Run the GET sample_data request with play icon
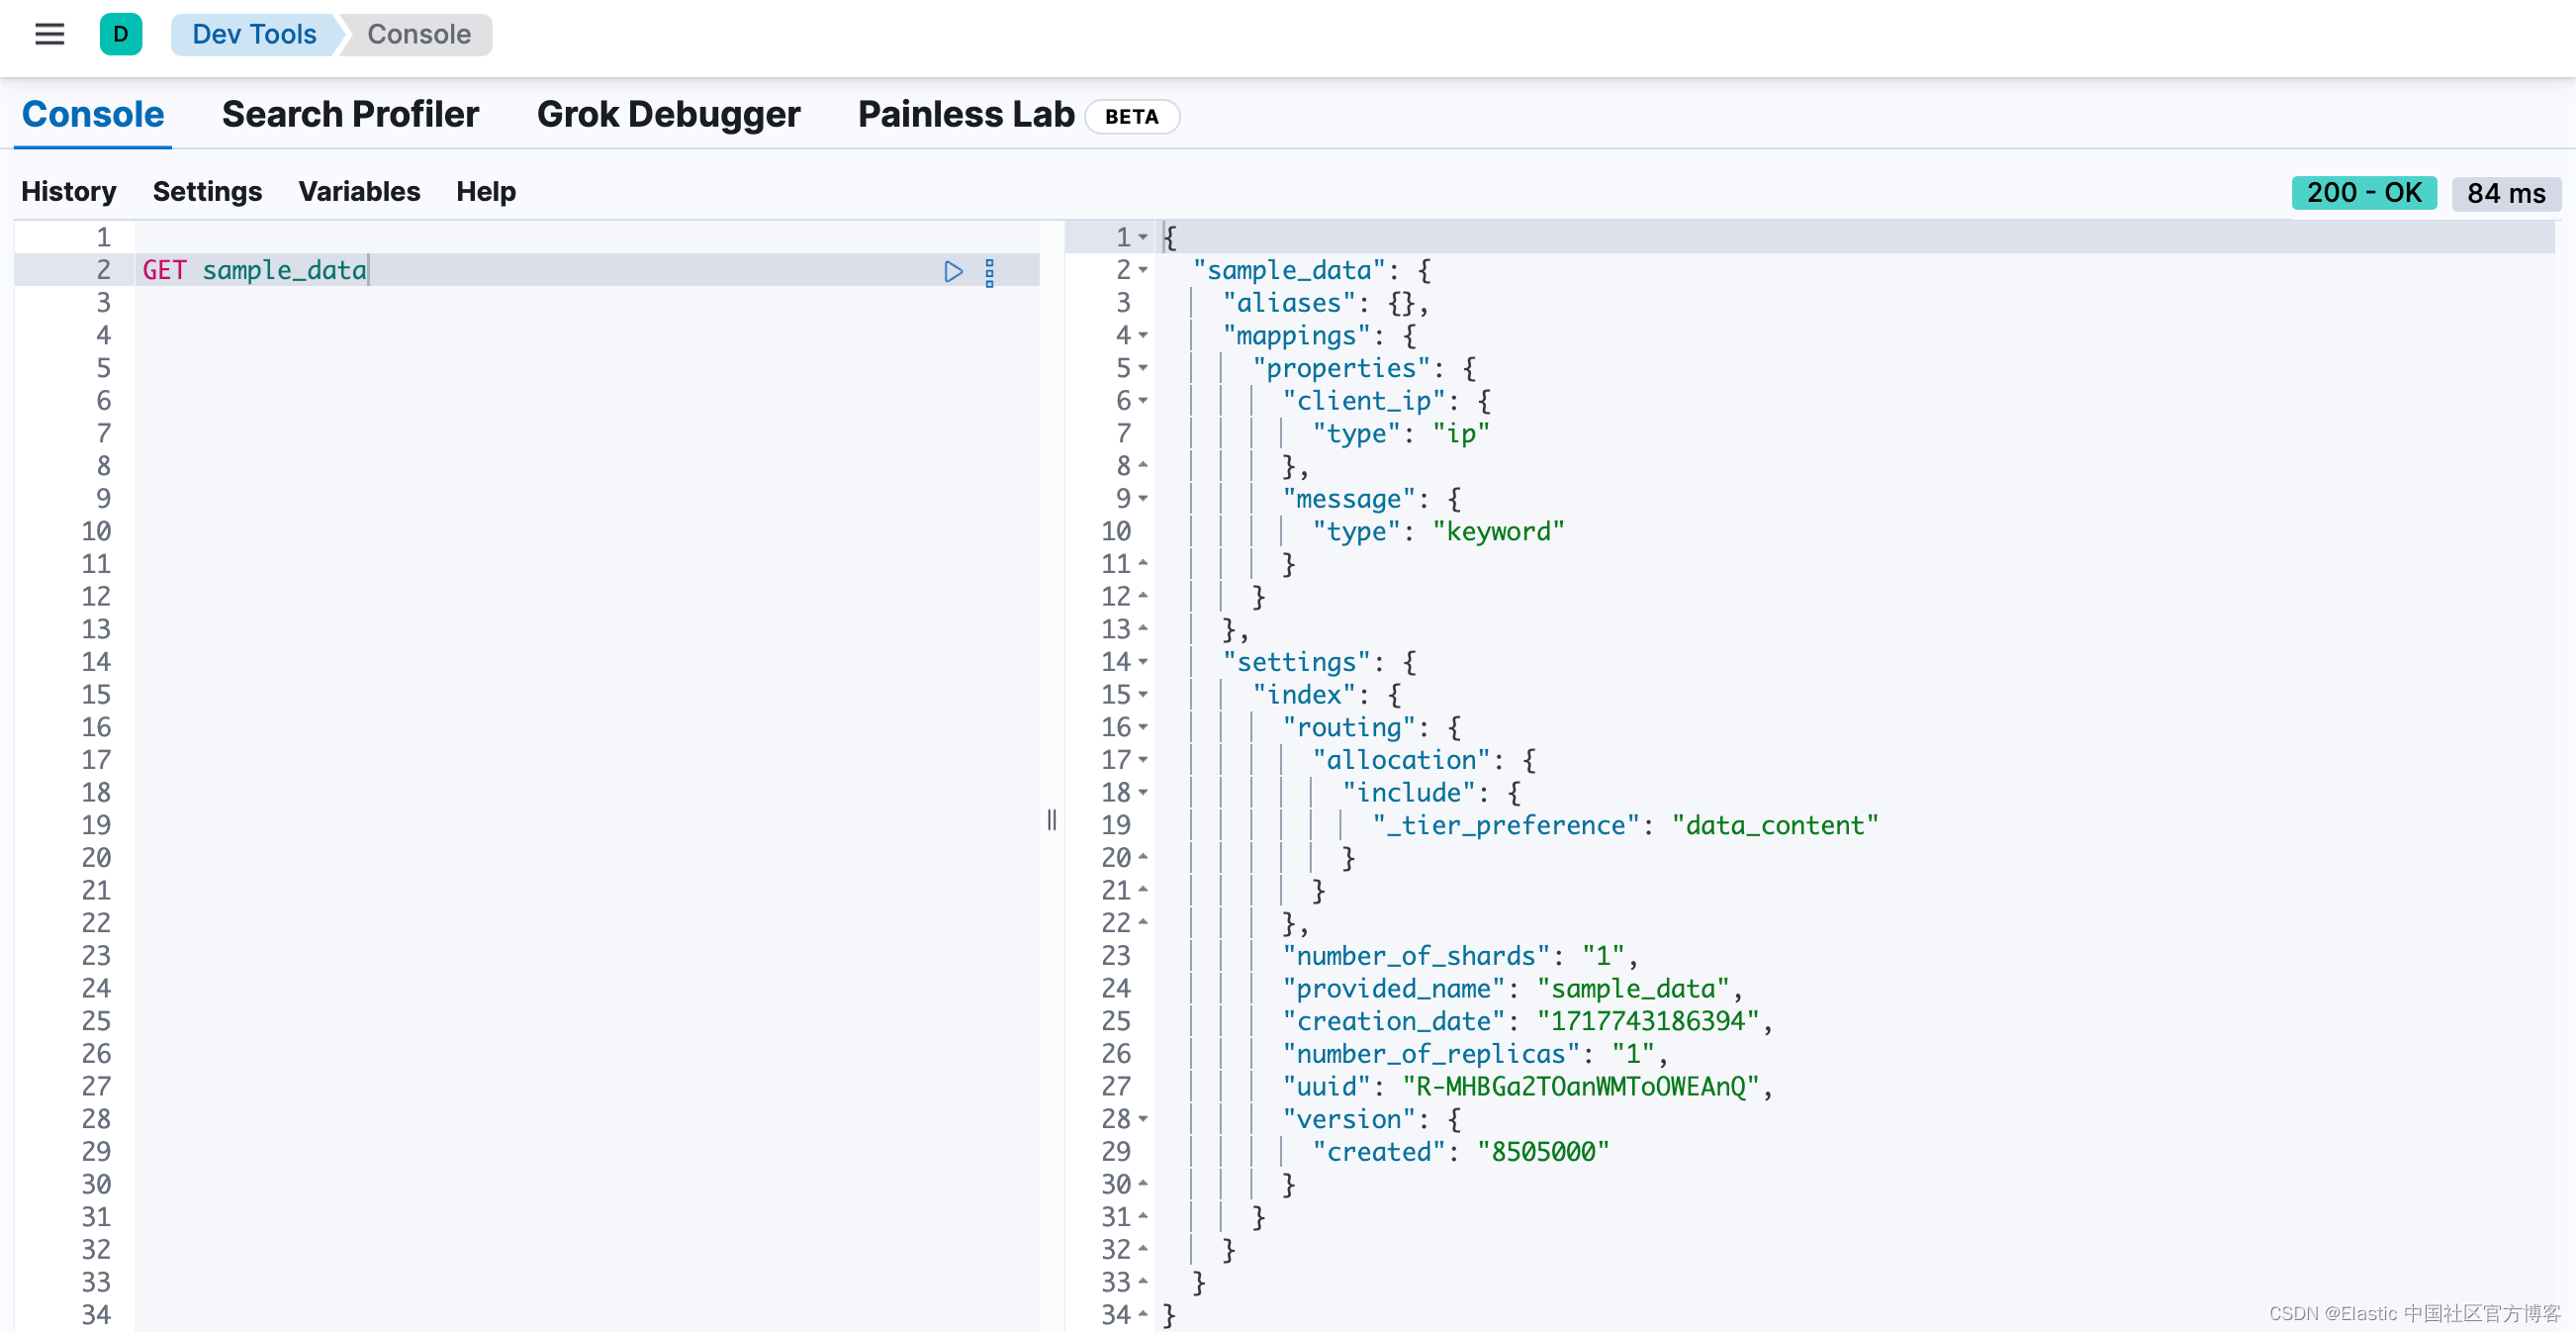 (x=952, y=271)
